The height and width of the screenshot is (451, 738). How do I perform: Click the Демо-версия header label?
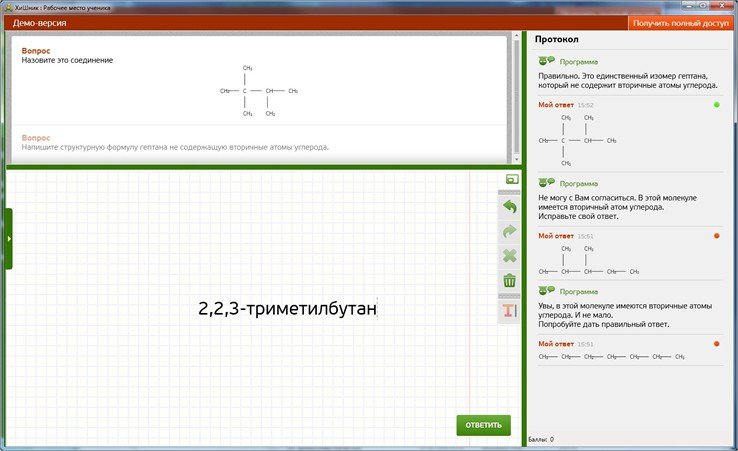(x=40, y=23)
